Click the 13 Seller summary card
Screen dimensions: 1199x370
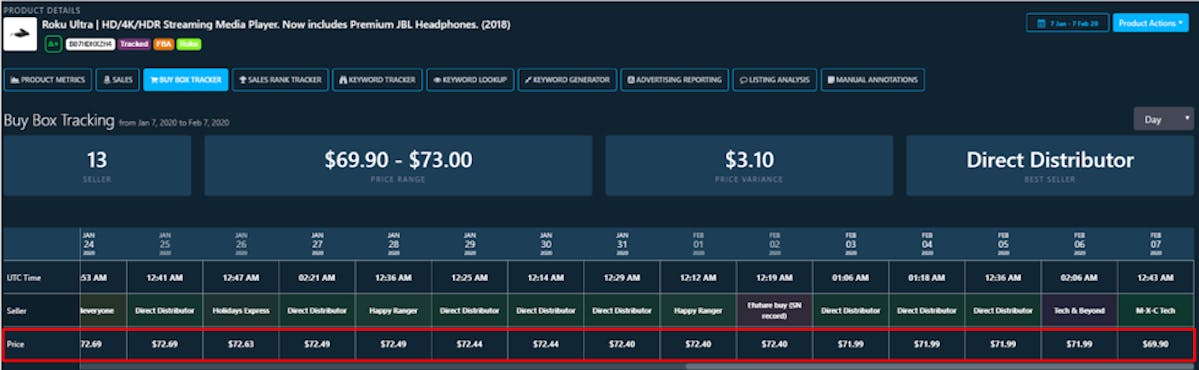[x=97, y=166]
